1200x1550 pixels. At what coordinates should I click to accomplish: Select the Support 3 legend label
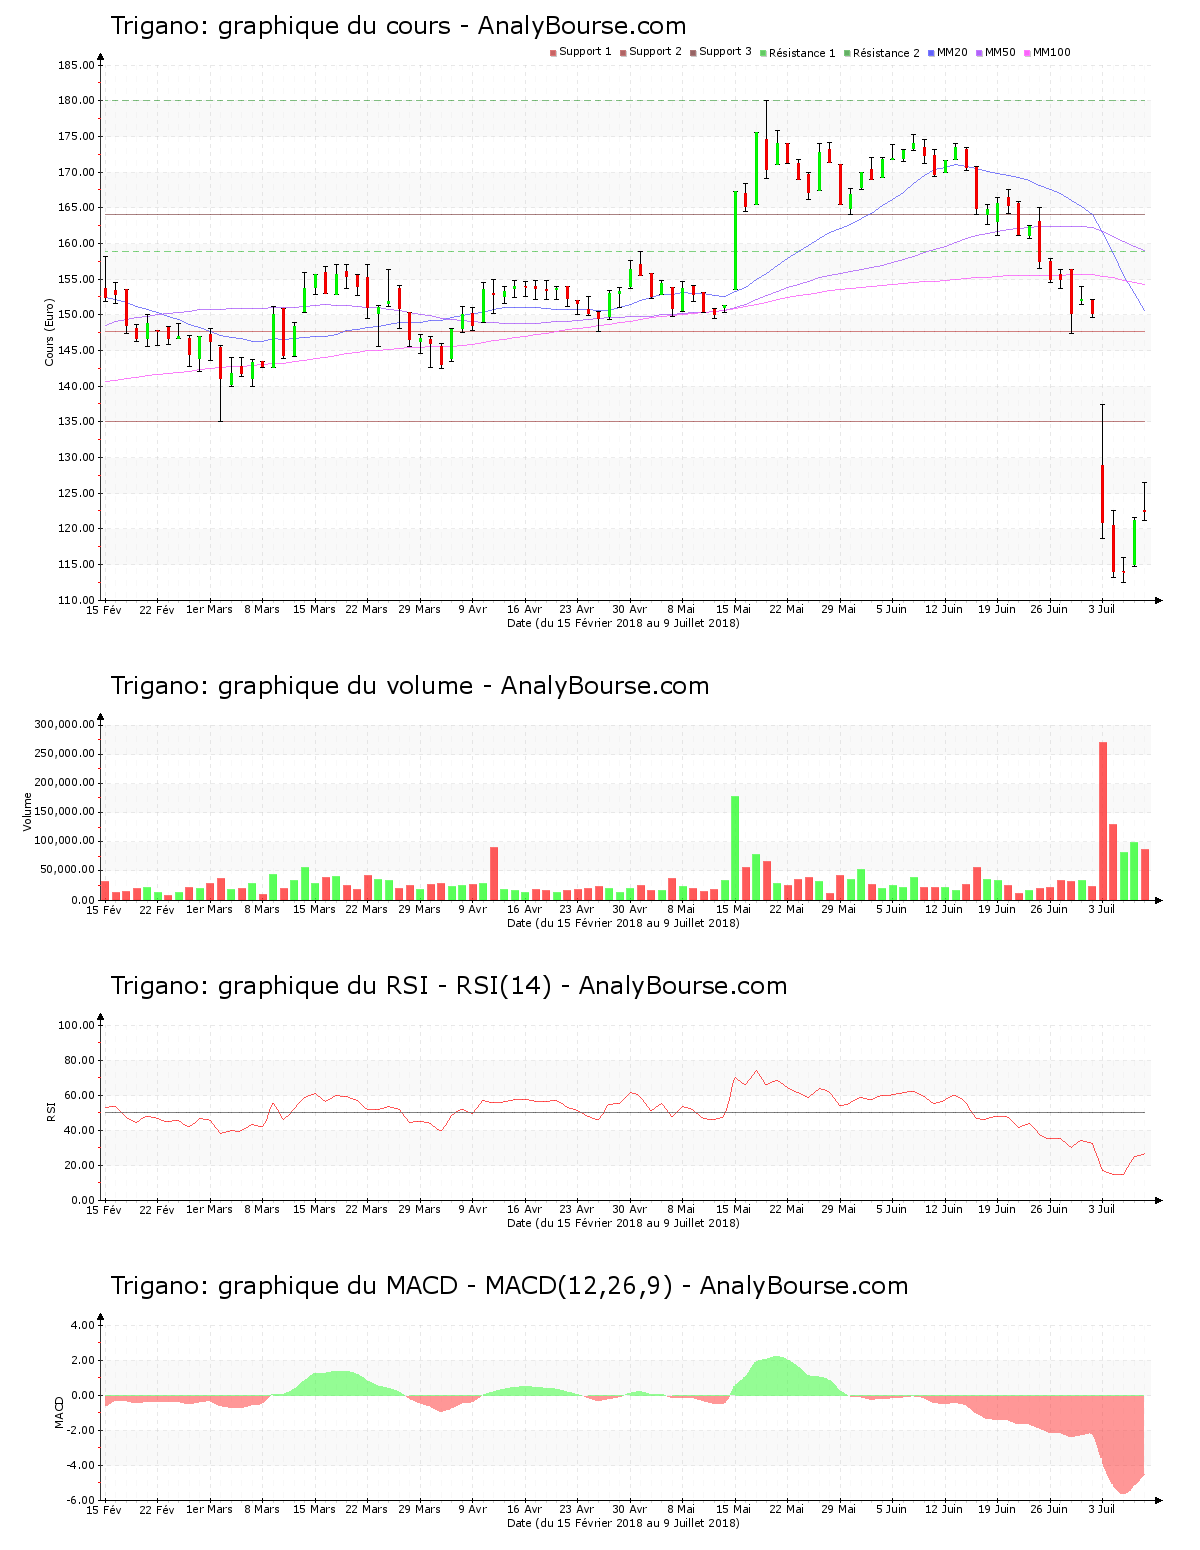coord(725,52)
